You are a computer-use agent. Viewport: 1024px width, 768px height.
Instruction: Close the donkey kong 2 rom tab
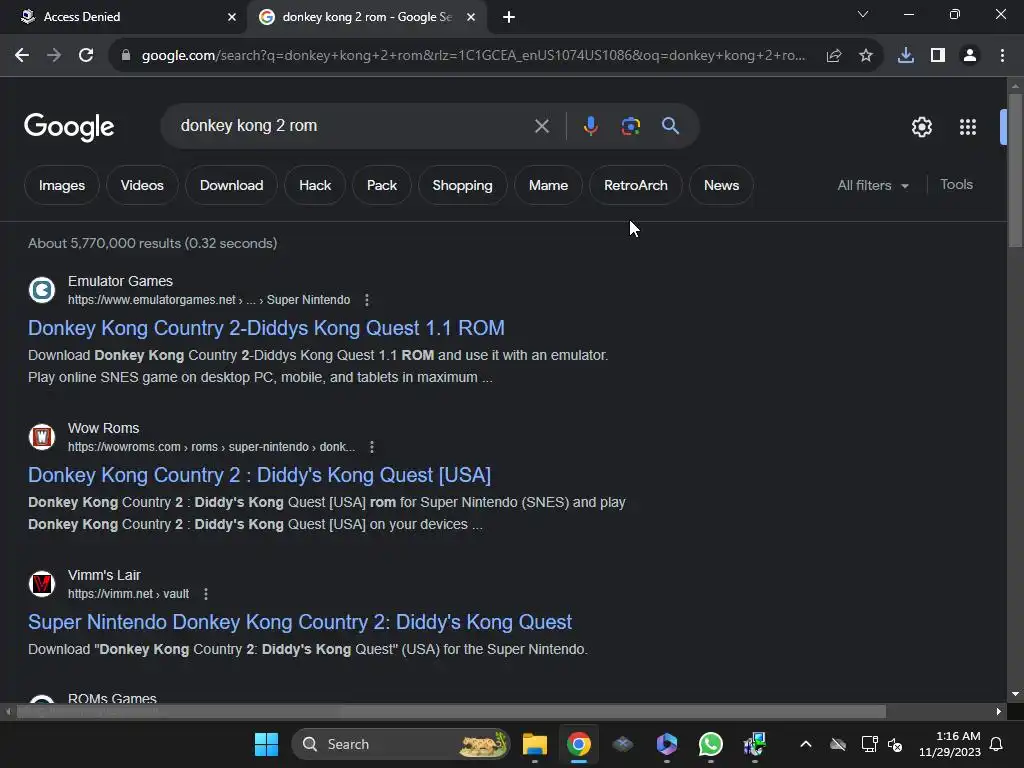tap(471, 17)
